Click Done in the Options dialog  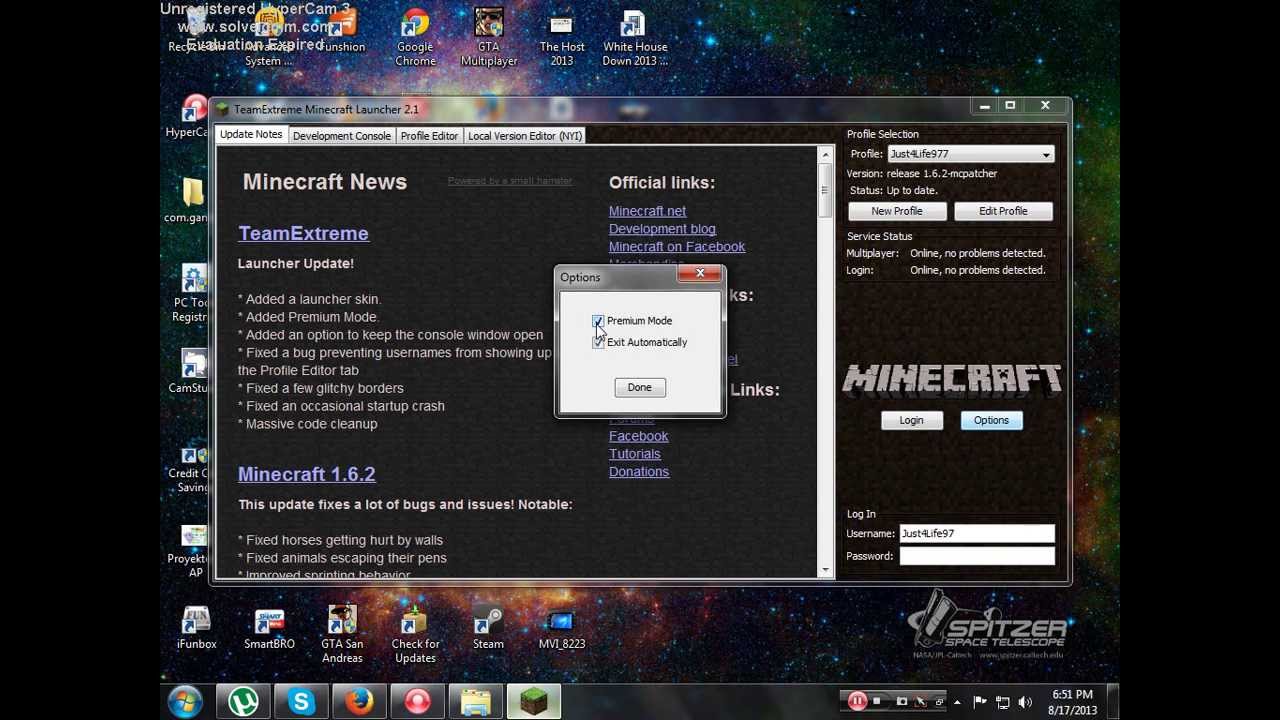[x=639, y=387]
